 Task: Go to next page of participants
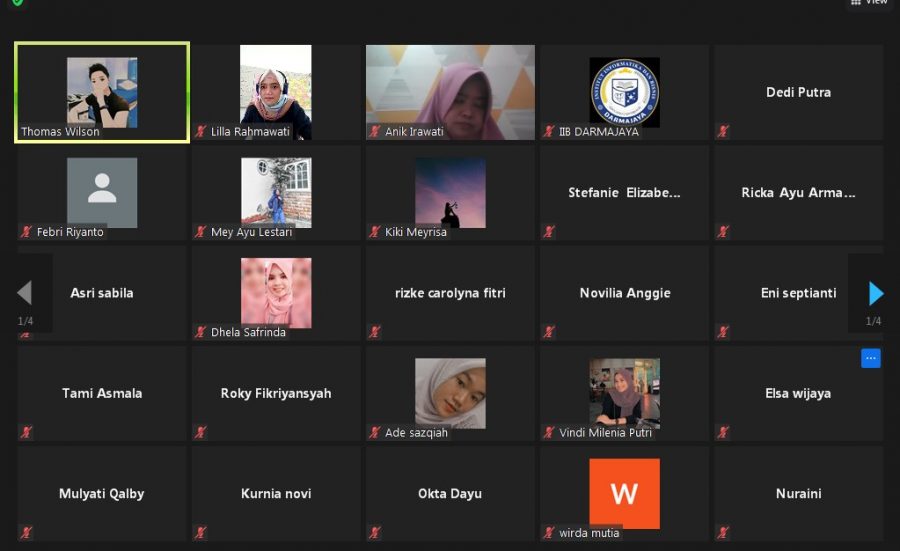tap(875, 293)
